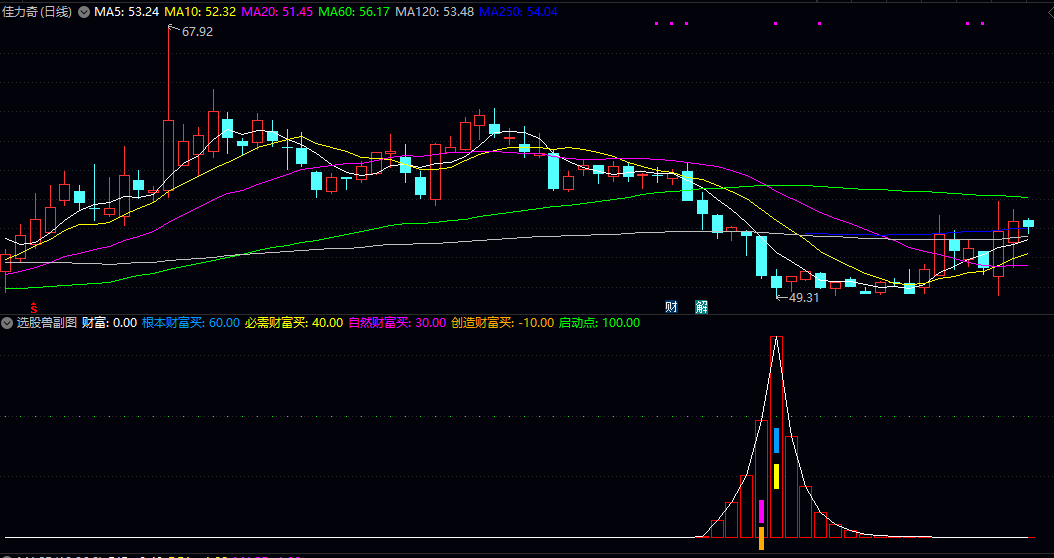Click the magenta signal bar in sub-chart

point(762,512)
